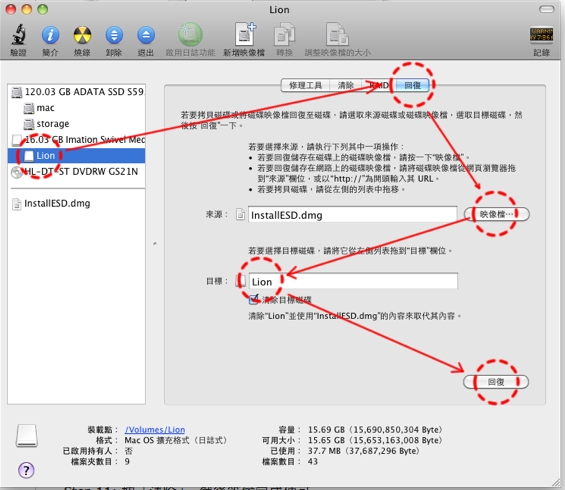The height and width of the screenshot is (490, 565).
Task: Click the large disk icon in info footer
Action: [27, 436]
